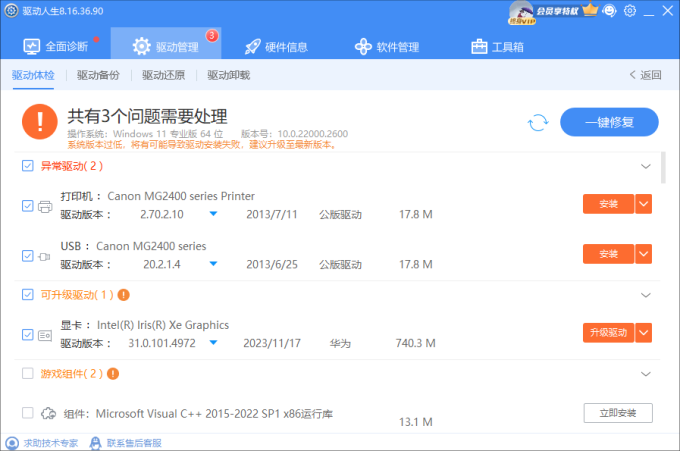Click the 求助技术专家 support icon
Screen dimensions: 680x451
[x=12, y=443]
